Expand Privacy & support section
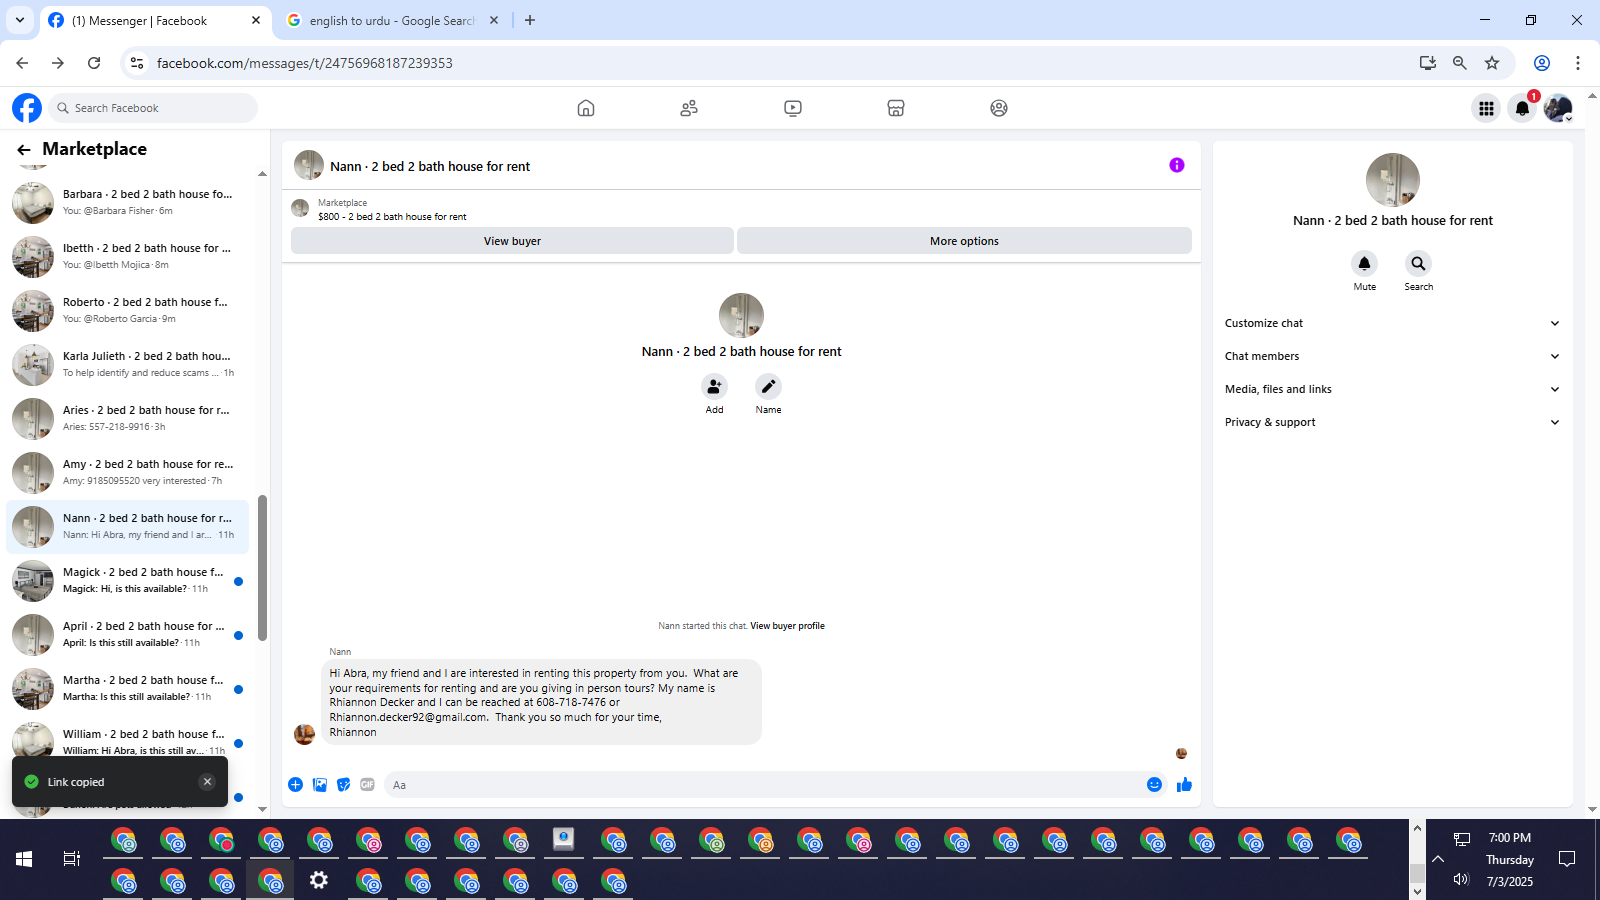The height and width of the screenshot is (900, 1600). click(x=1392, y=422)
